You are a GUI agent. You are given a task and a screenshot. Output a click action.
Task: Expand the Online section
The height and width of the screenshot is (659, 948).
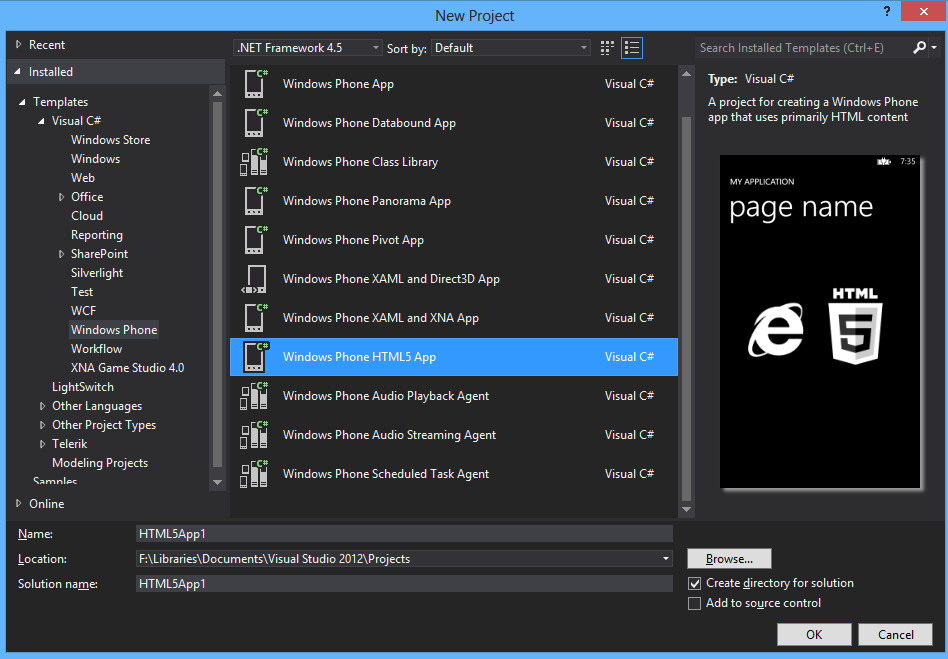tap(19, 504)
